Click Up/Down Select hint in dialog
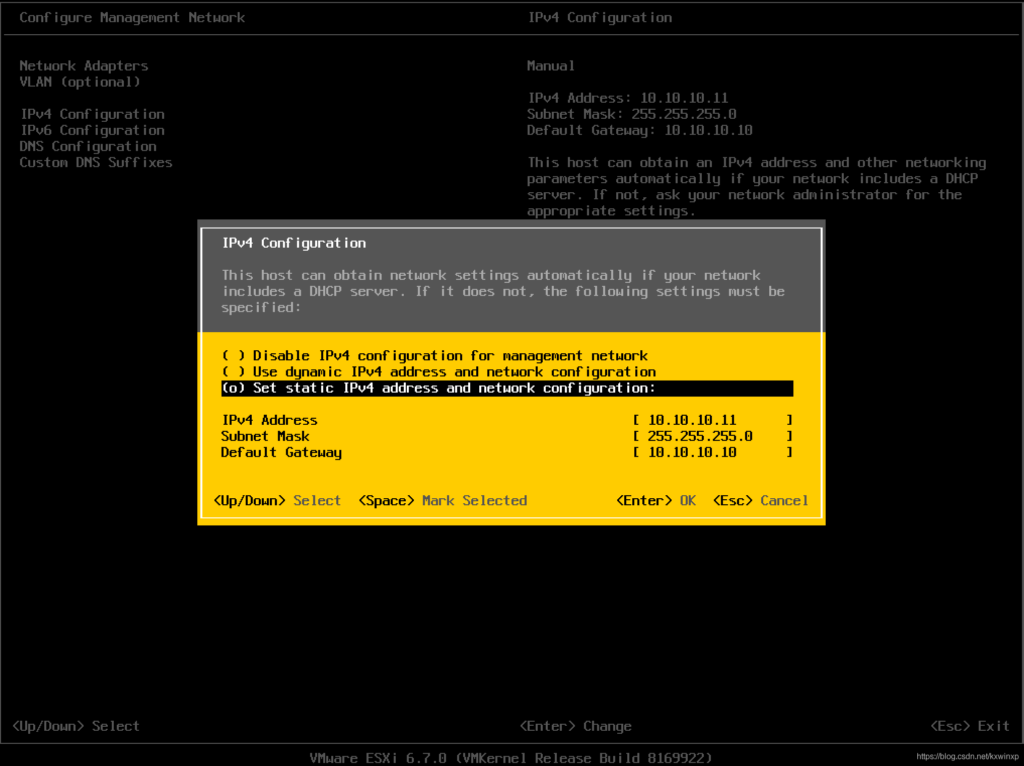 click(x=277, y=500)
